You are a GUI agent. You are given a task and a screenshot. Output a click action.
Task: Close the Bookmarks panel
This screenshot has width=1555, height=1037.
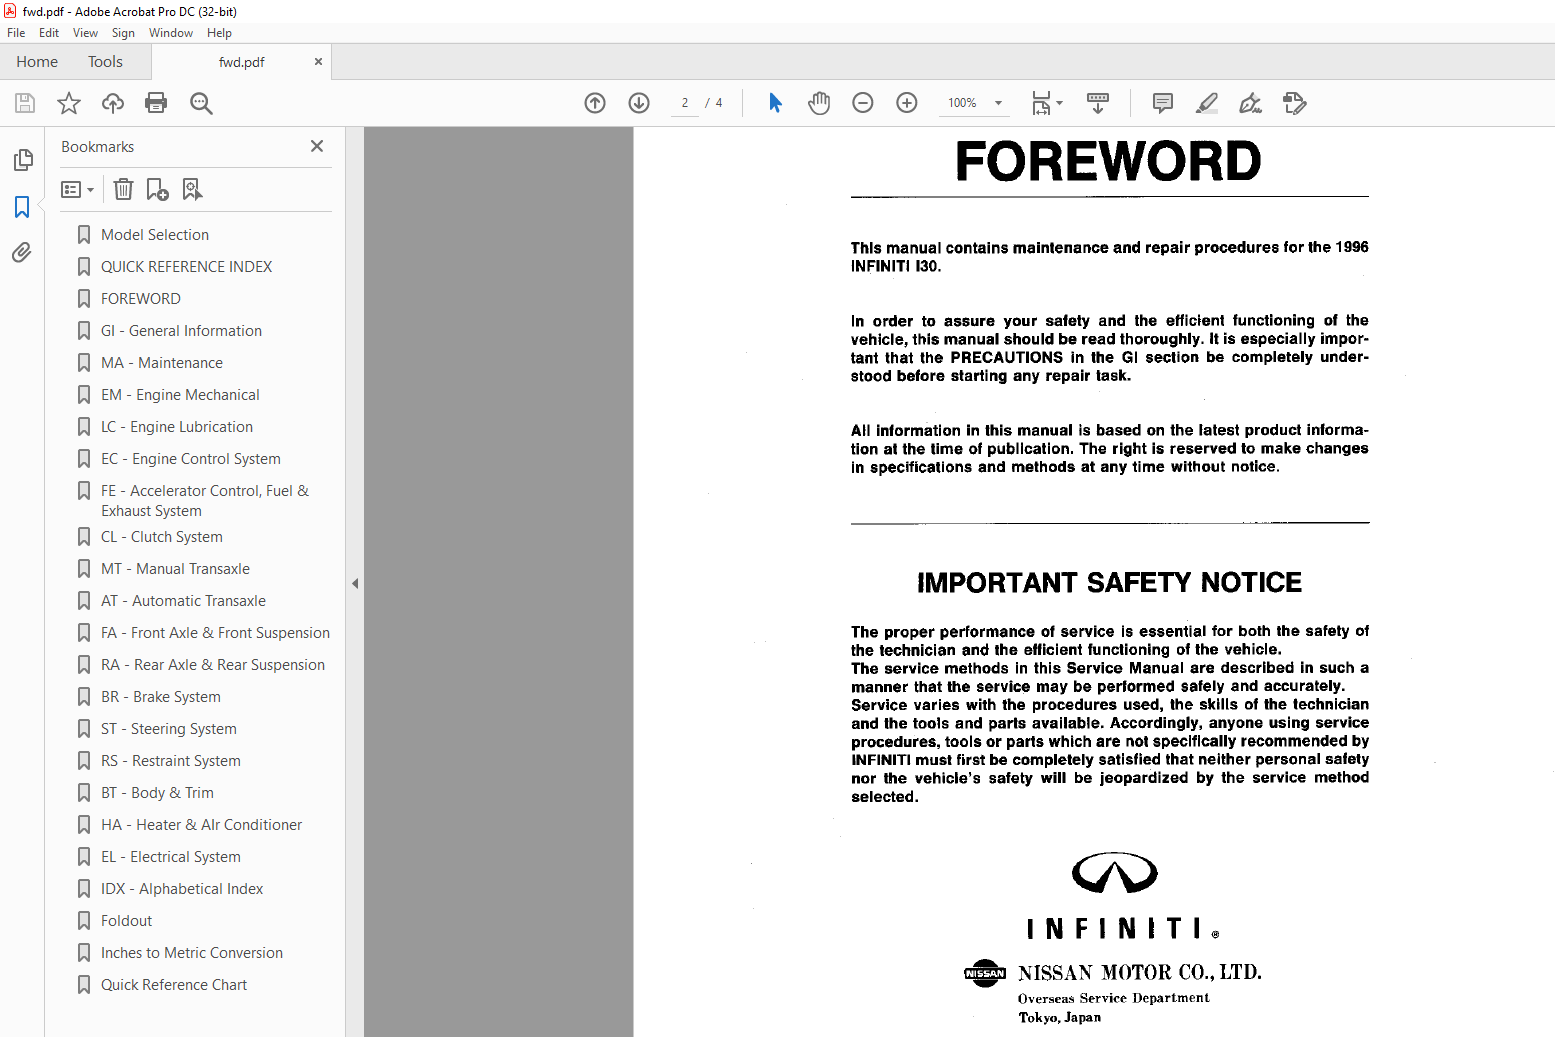pos(317,146)
